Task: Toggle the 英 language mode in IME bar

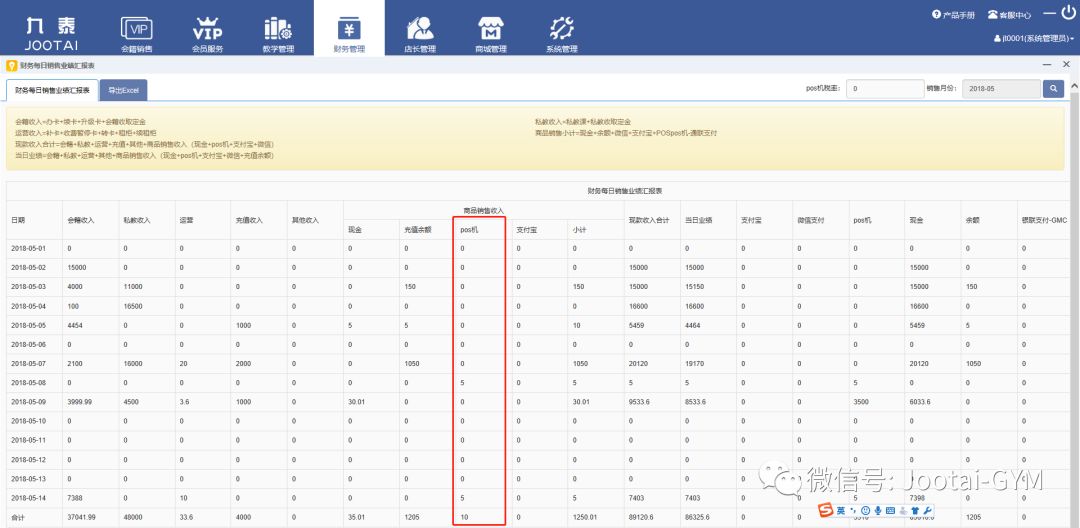Action: coord(841,510)
